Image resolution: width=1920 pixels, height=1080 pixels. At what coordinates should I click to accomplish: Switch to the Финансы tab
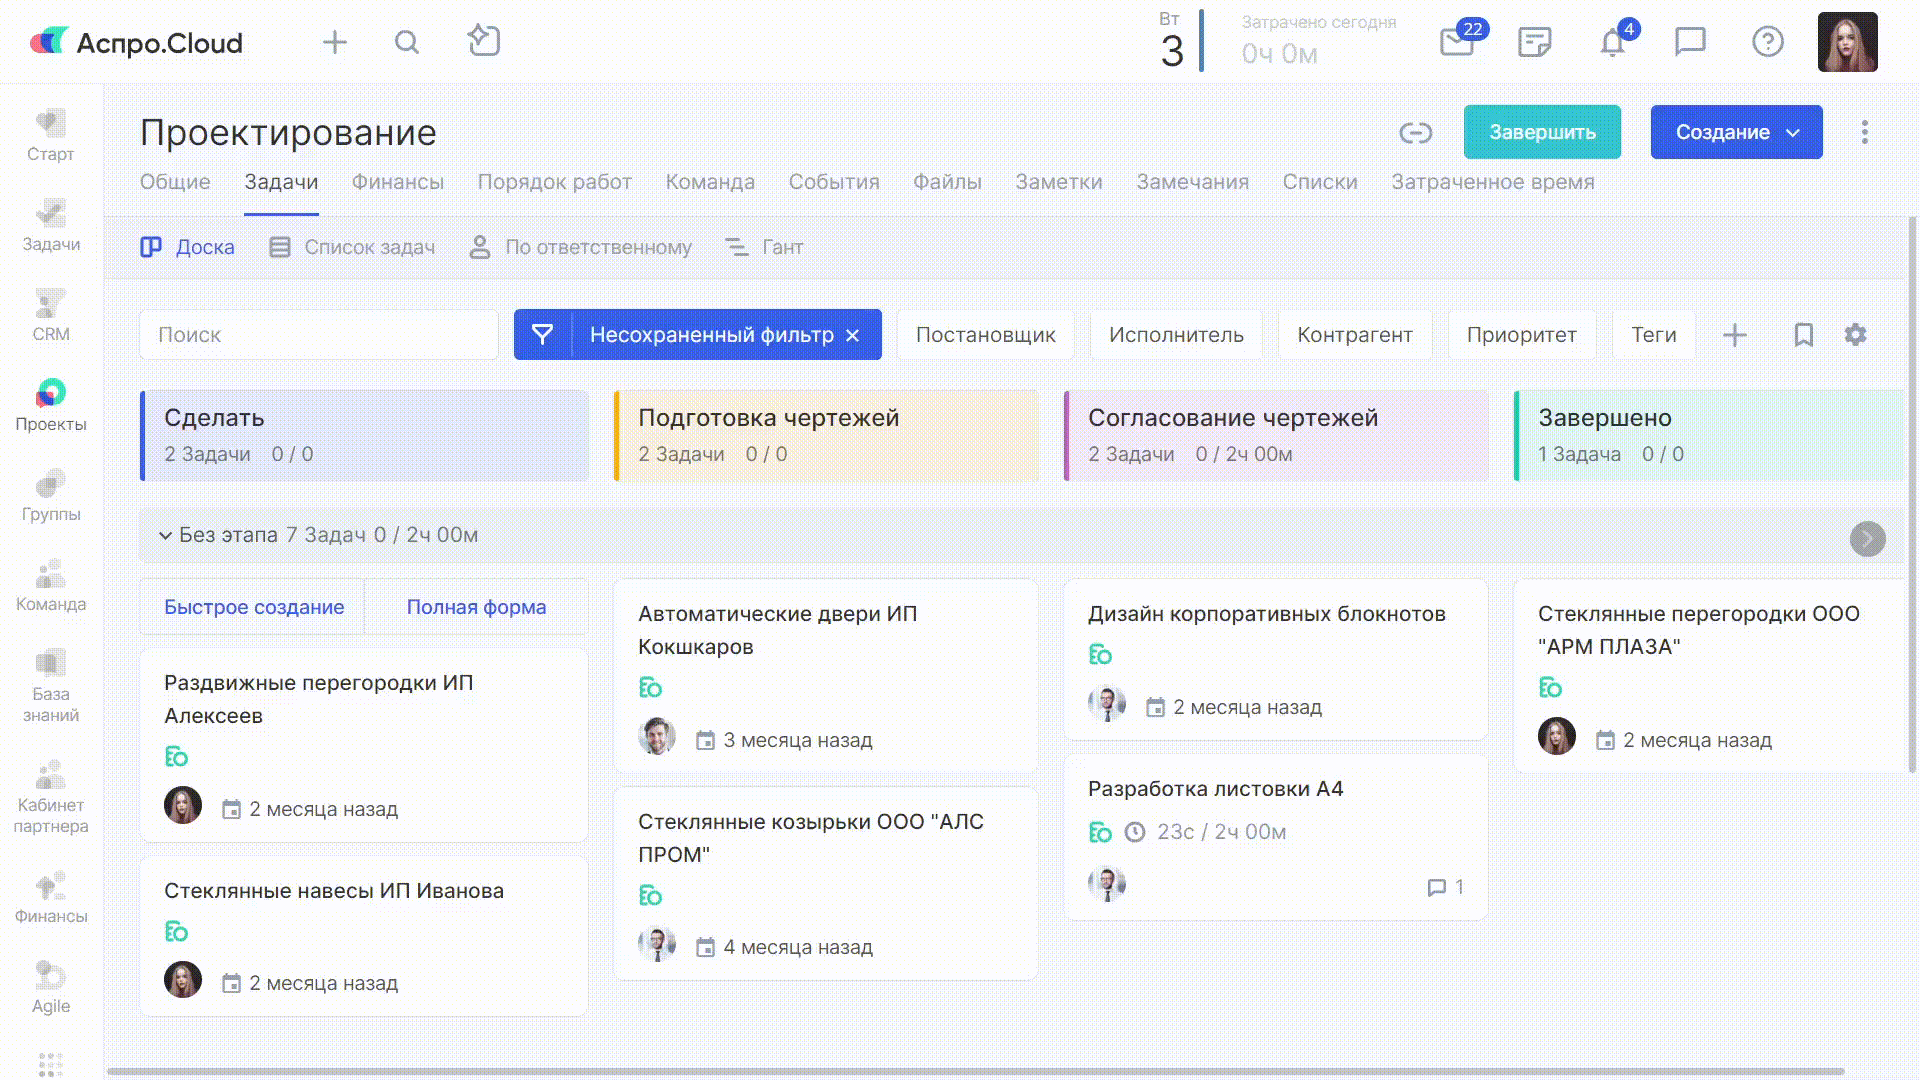click(397, 182)
